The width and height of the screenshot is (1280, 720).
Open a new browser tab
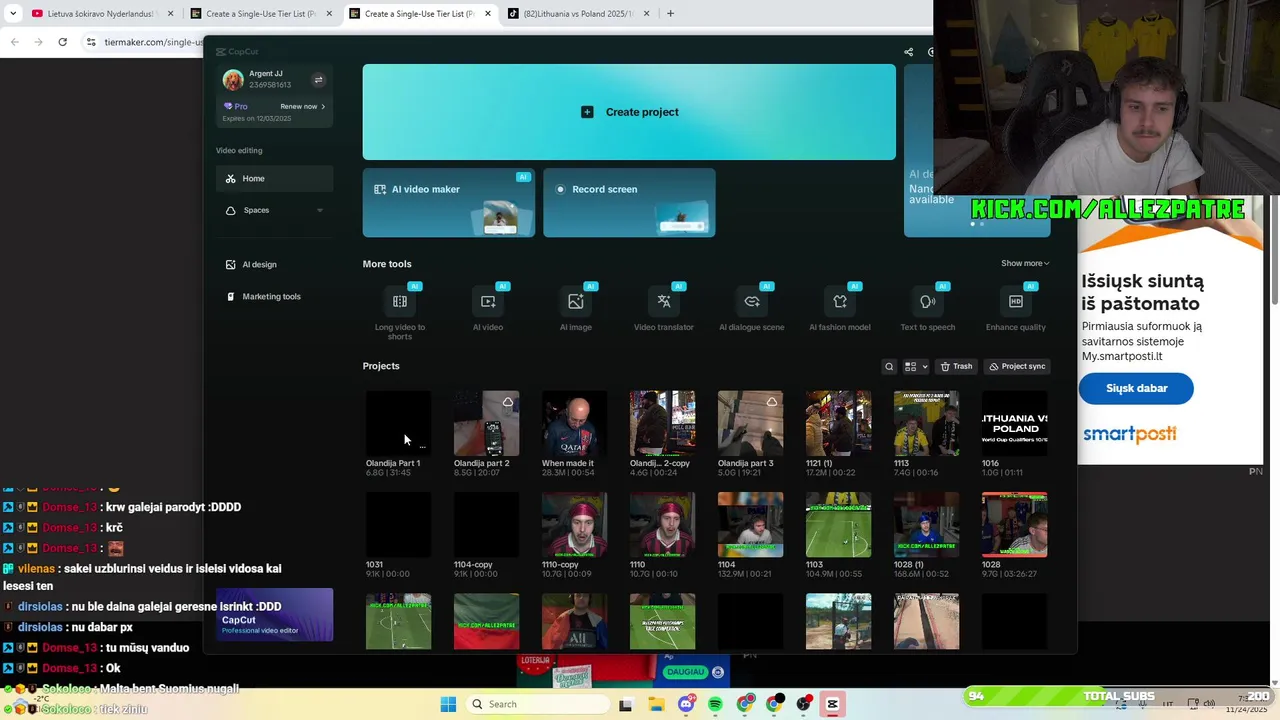[670, 14]
